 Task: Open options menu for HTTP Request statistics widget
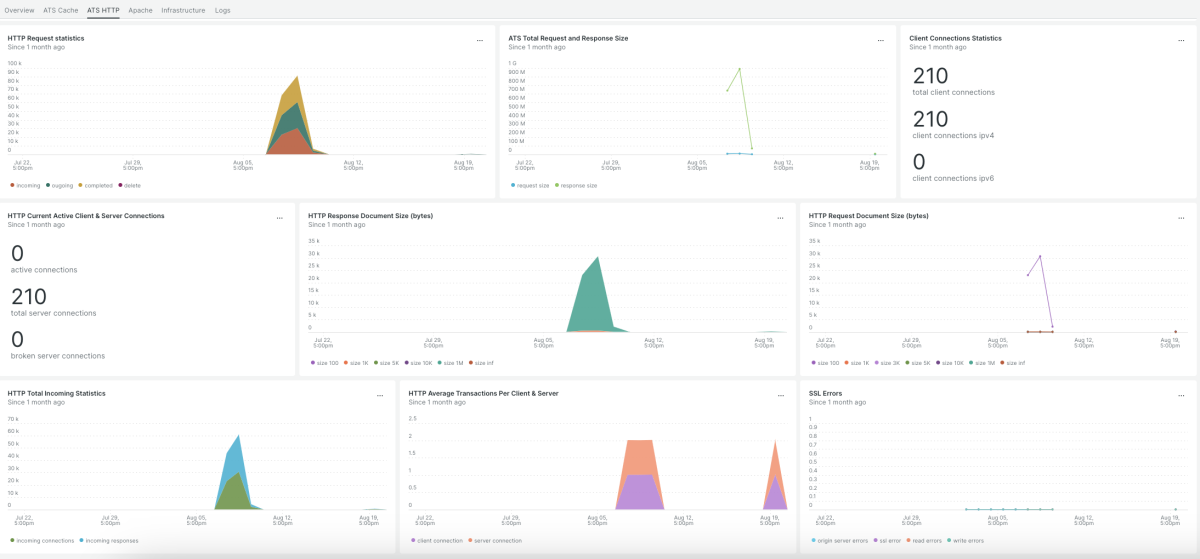(x=480, y=41)
